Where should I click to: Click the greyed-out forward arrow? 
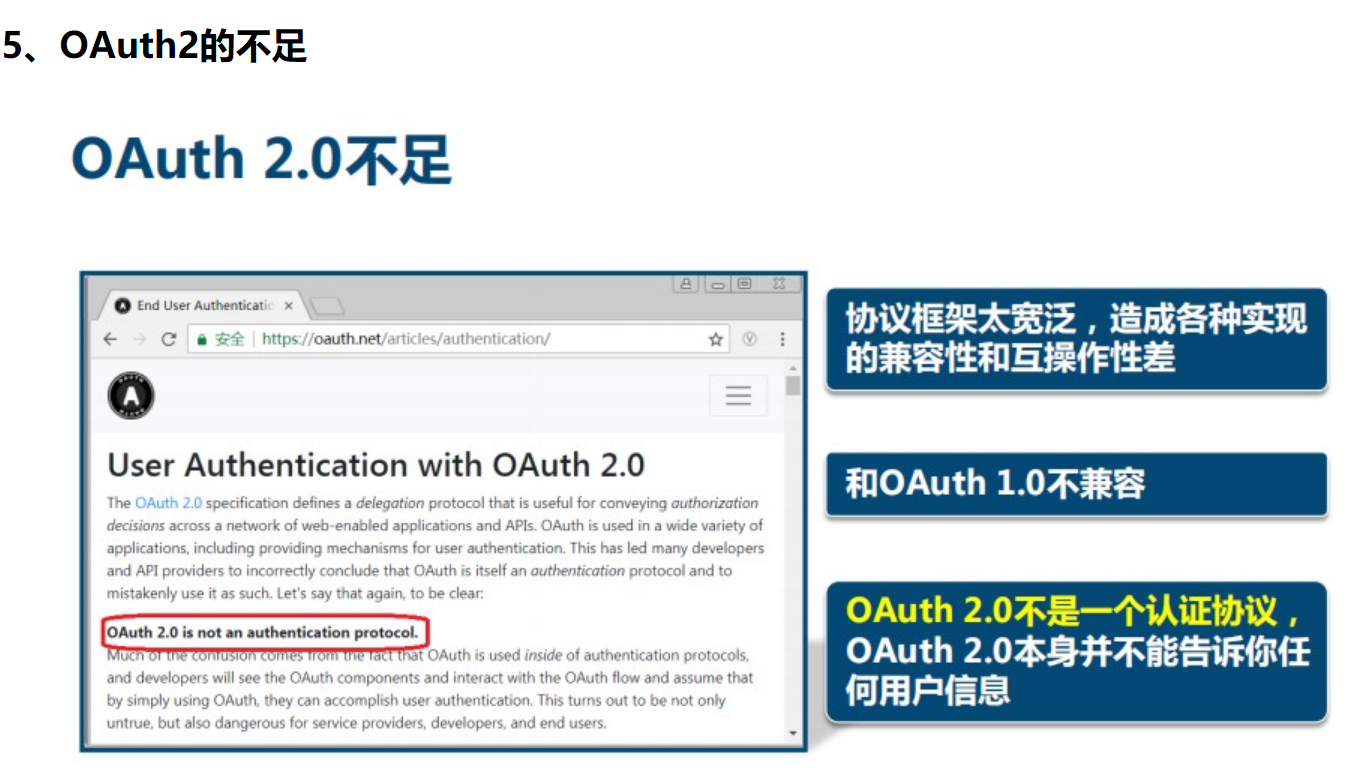[139, 339]
